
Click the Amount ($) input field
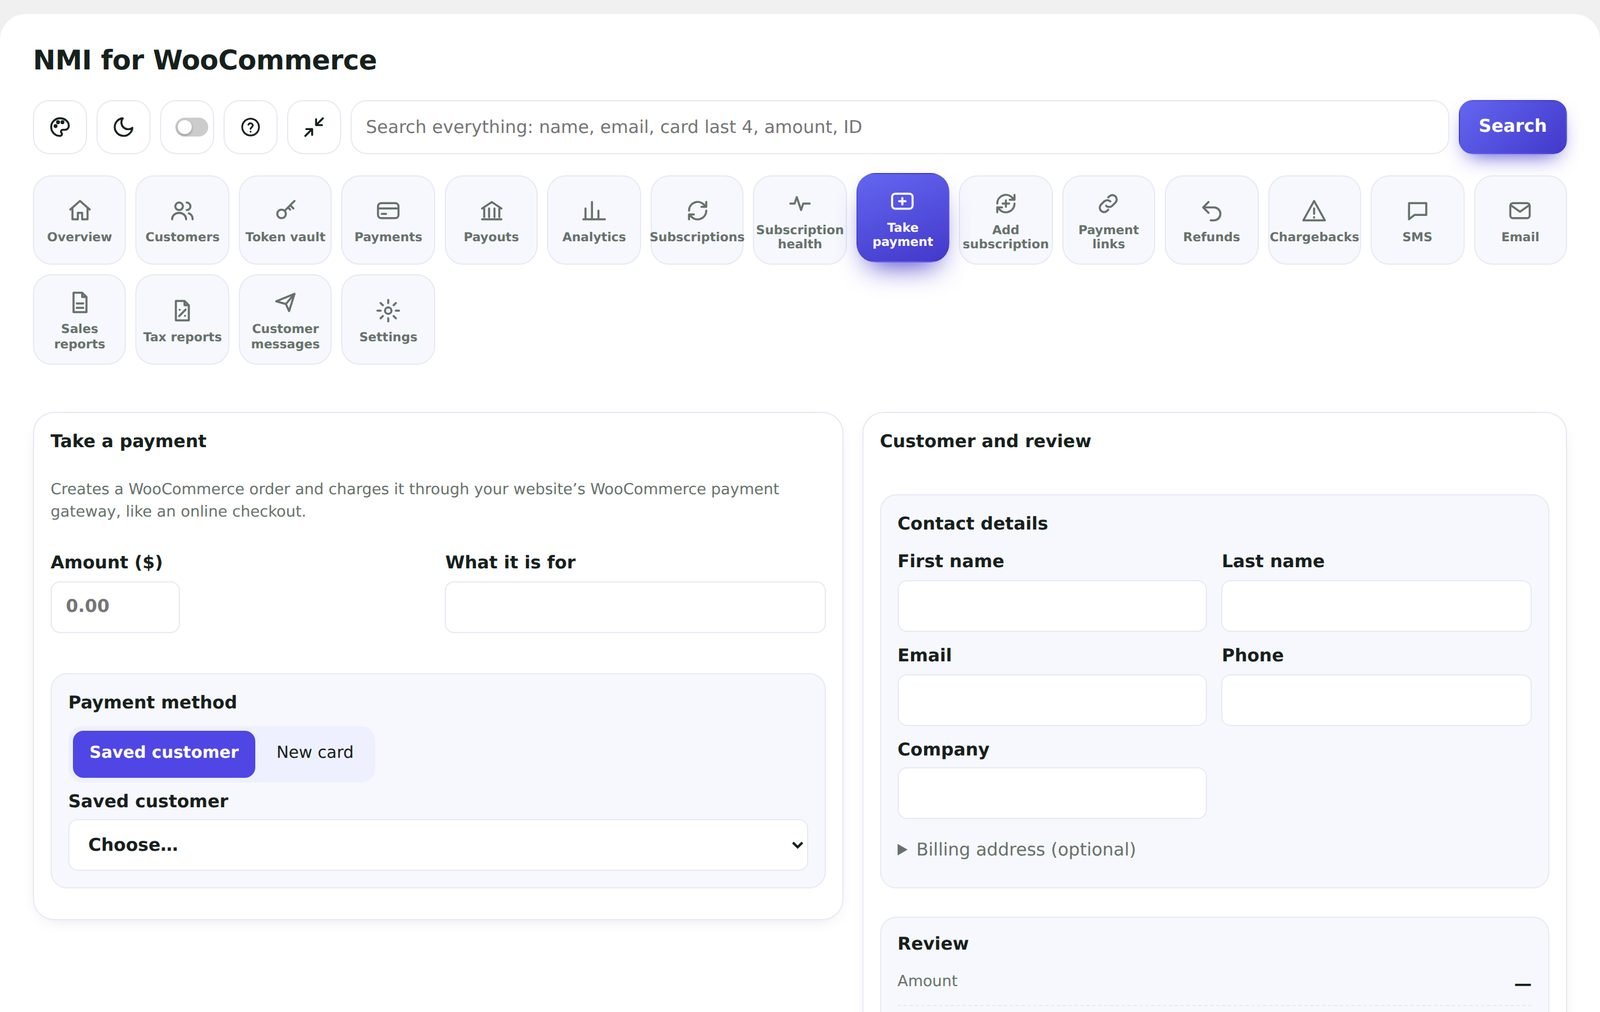point(115,607)
